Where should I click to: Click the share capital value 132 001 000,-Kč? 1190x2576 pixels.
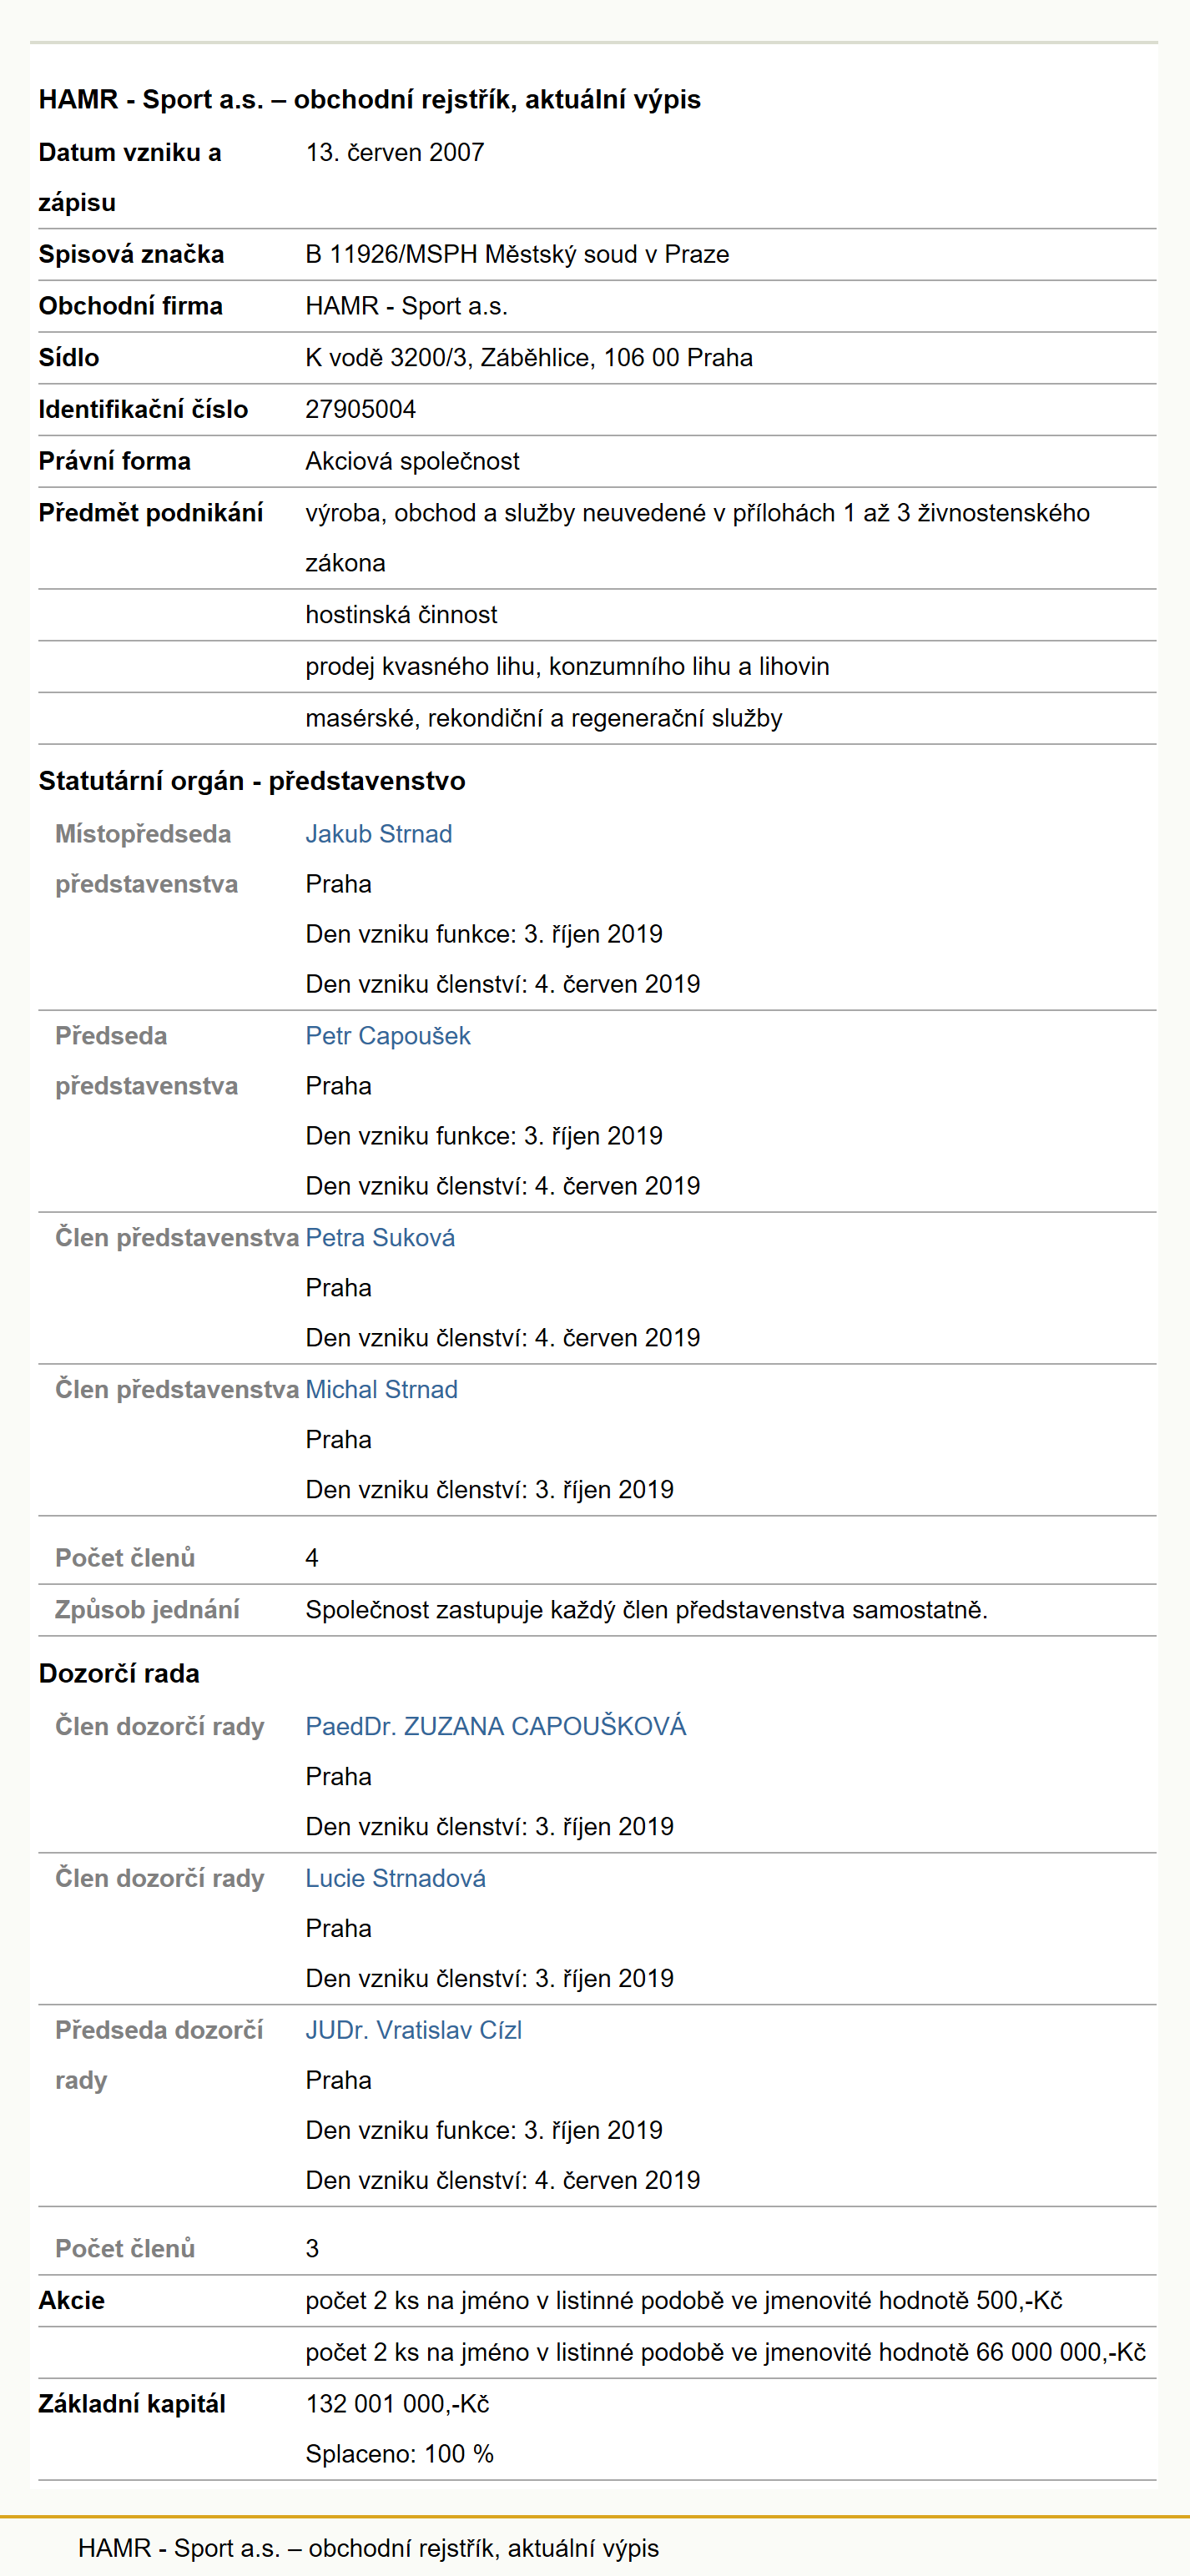pyautogui.click(x=397, y=2405)
